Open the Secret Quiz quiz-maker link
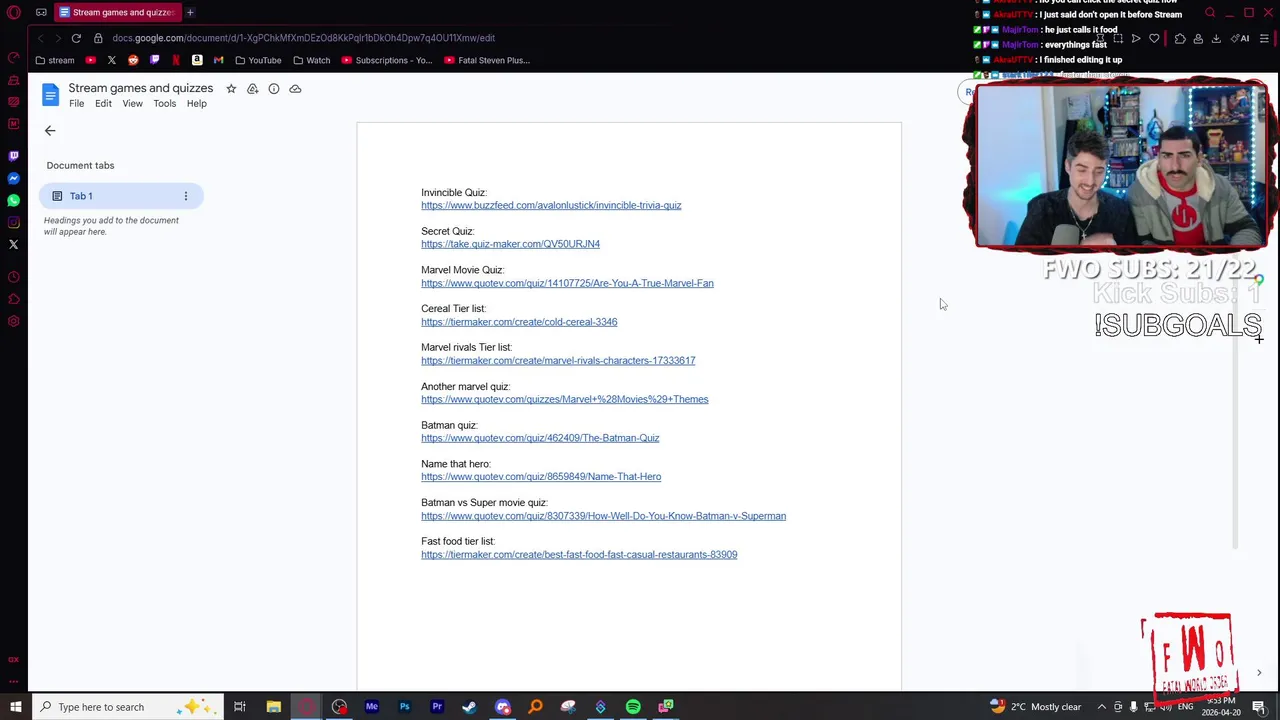The image size is (1280, 720). (x=510, y=244)
